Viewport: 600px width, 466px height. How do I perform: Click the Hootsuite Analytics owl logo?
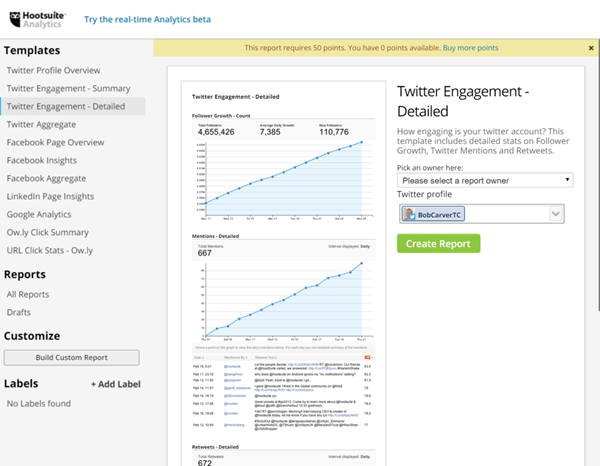(x=17, y=19)
